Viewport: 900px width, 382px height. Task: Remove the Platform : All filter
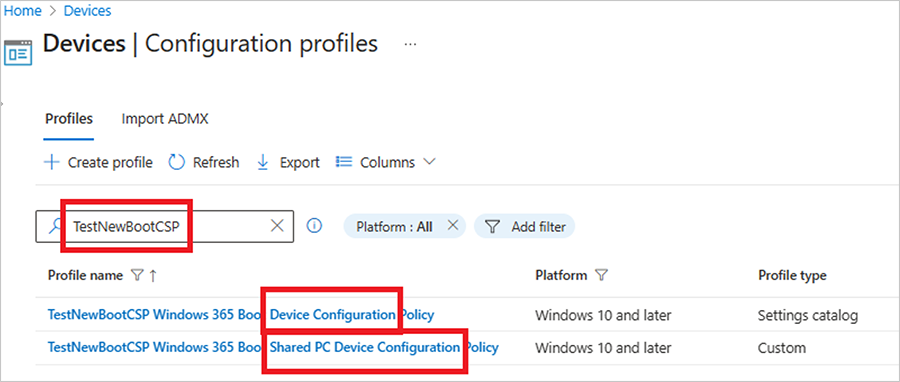[452, 225]
